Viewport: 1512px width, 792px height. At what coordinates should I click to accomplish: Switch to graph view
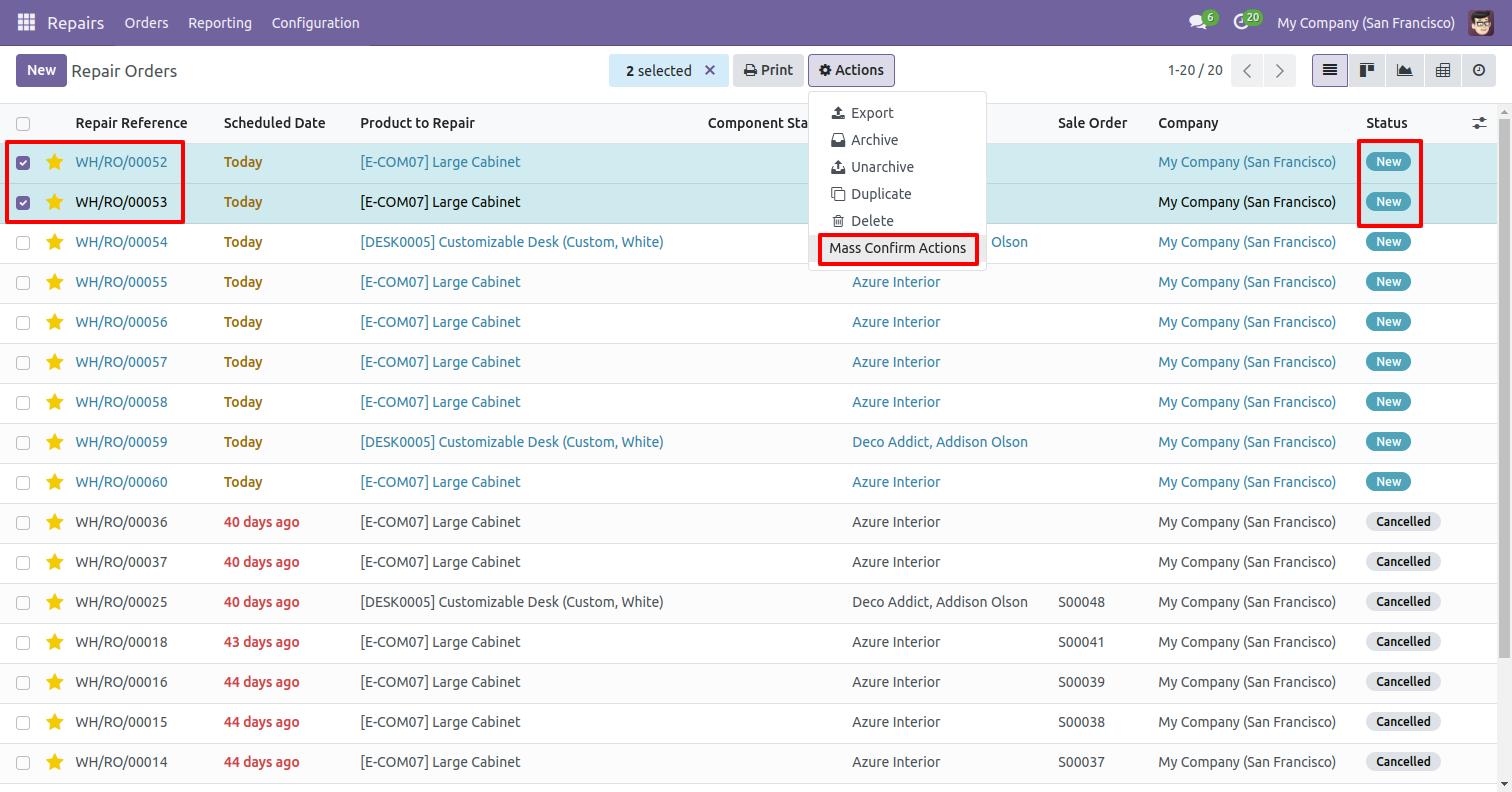click(1404, 70)
